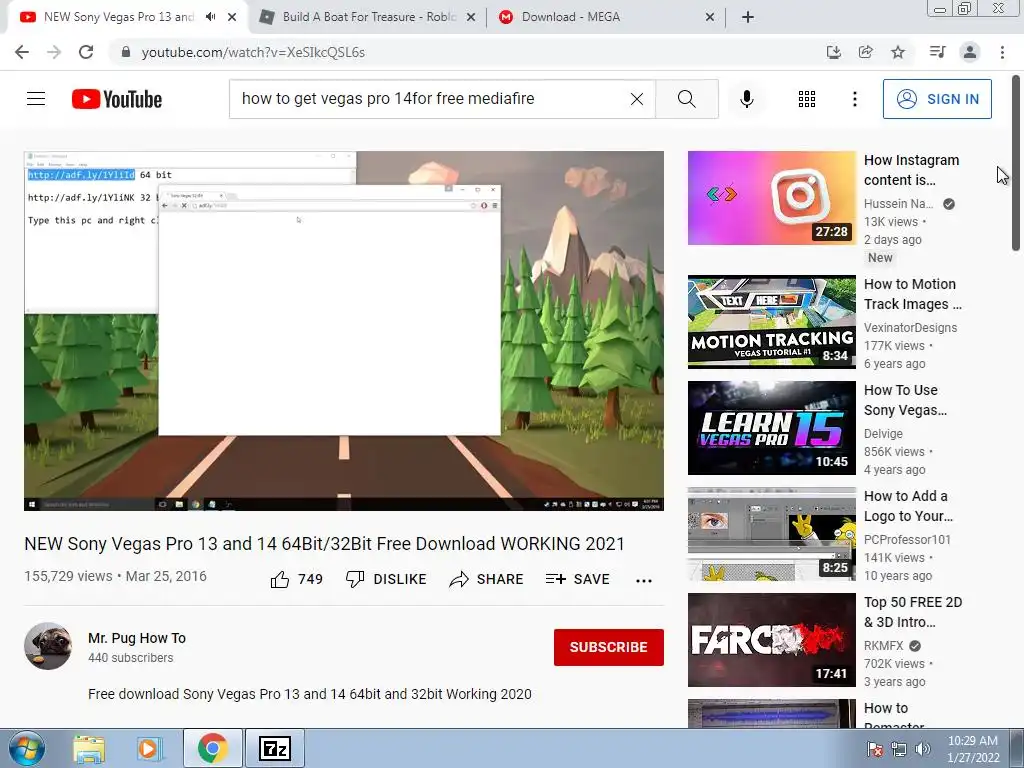Image resolution: width=1024 pixels, height=768 pixels.
Task: Subscribe to Mr. Pug How To
Action: coord(609,647)
